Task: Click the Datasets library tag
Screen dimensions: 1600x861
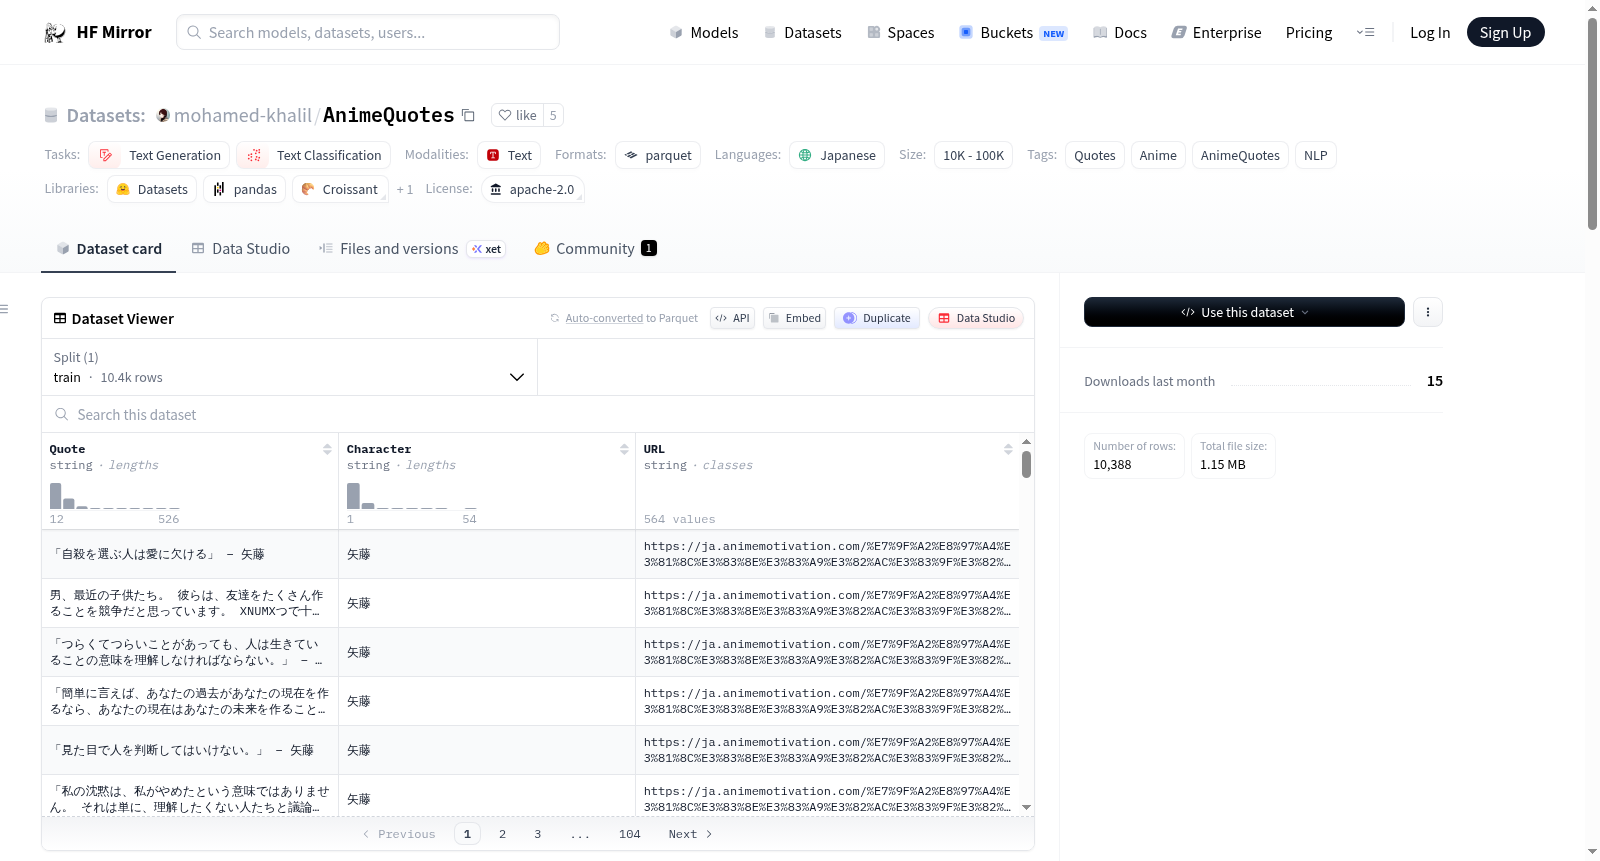Action: click(x=152, y=189)
